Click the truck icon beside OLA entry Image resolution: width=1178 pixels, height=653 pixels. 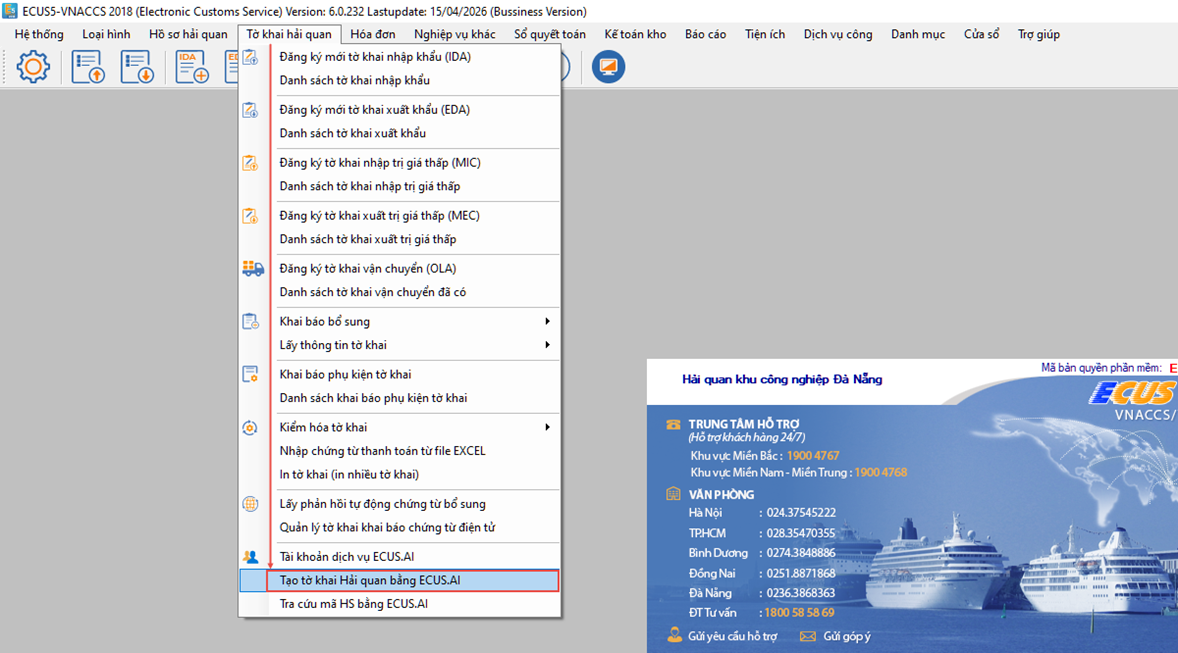(252, 269)
